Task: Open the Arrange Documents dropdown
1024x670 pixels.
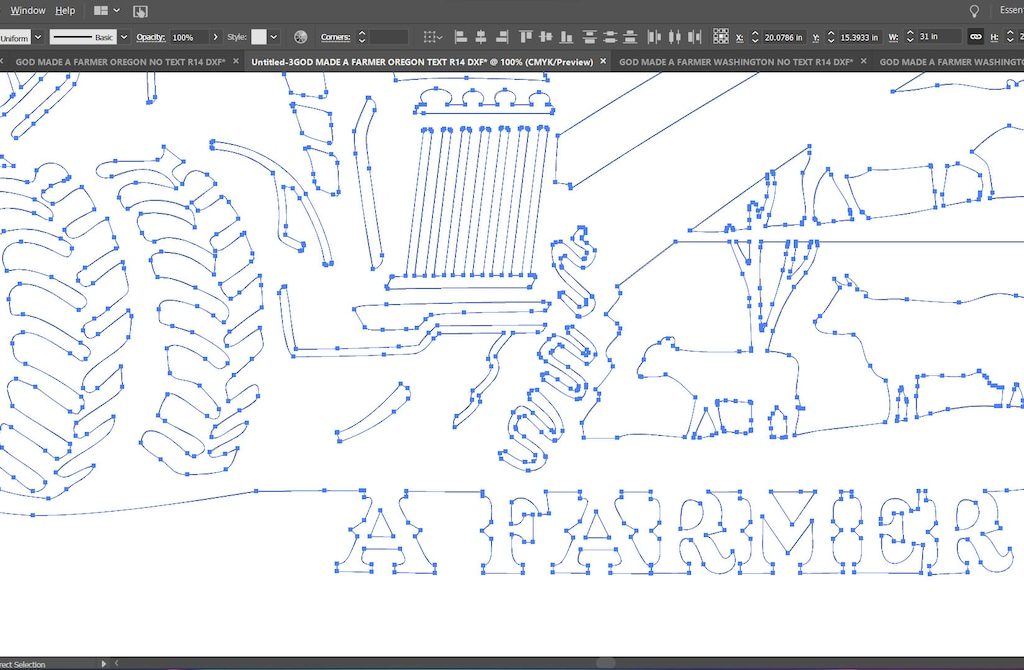Action: coord(106,11)
